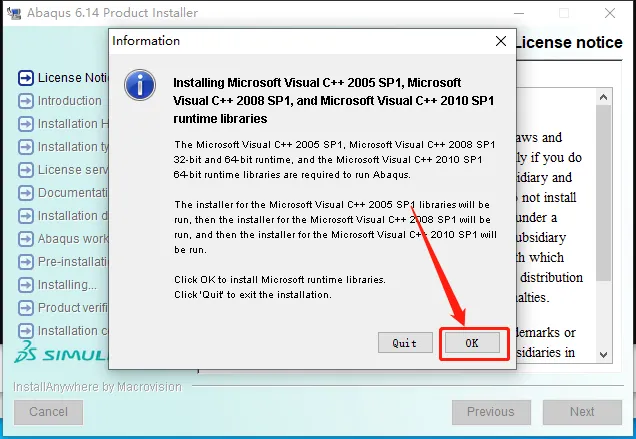The height and width of the screenshot is (439, 636).
Task: Click the Product verification step arrow icon
Action: [x=26, y=308]
